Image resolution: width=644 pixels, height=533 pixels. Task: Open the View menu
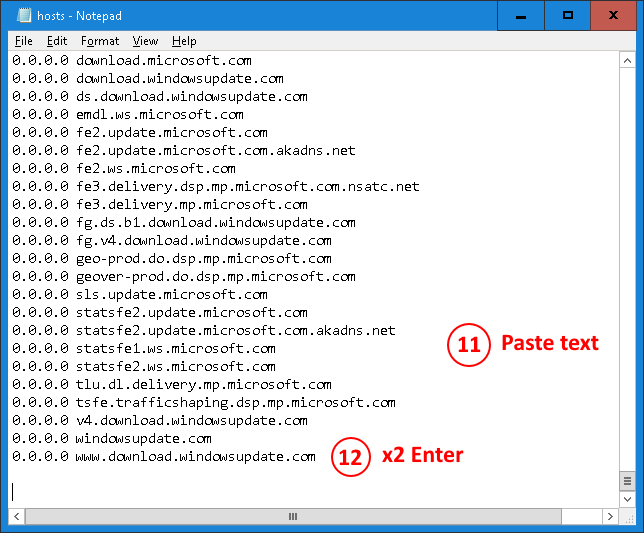pyautogui.click(x=145, y=41)
